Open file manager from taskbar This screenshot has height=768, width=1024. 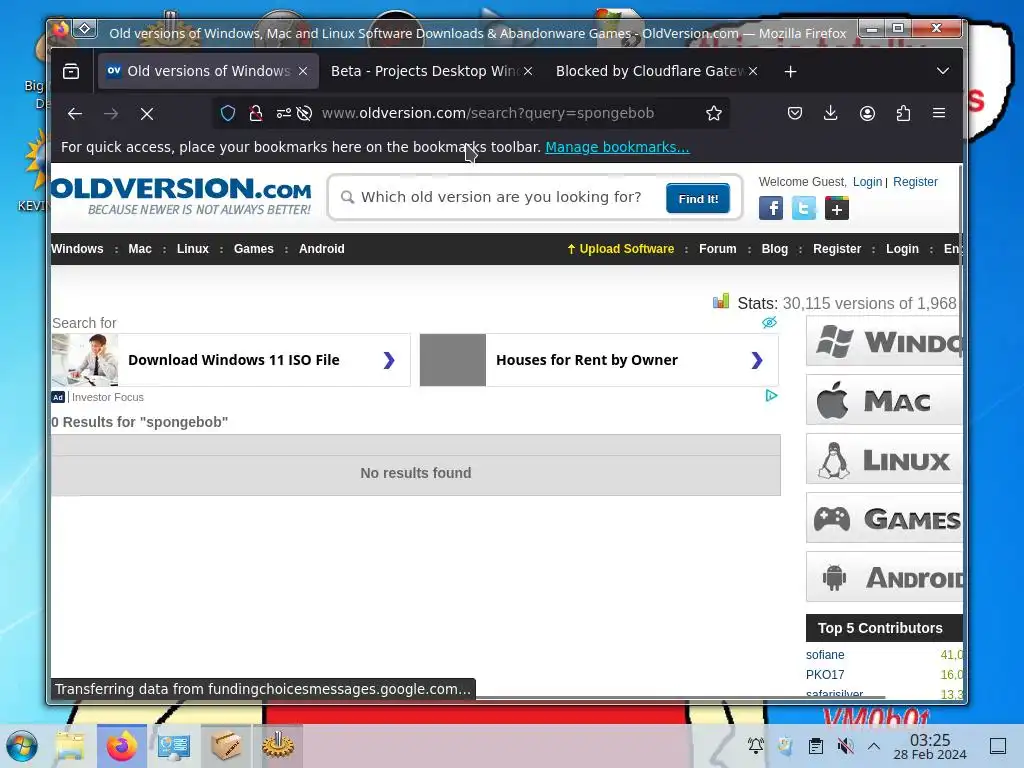pyautogui.click(x=70, y=746)
